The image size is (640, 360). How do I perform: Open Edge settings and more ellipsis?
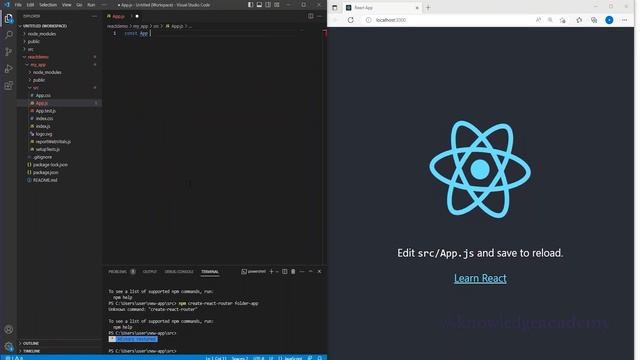point(624,20)
